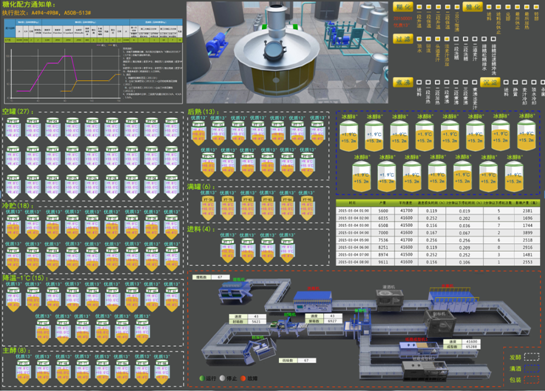
Task: Click the first yellow 糊化 stage button
Action: click(x=403, y=7)
